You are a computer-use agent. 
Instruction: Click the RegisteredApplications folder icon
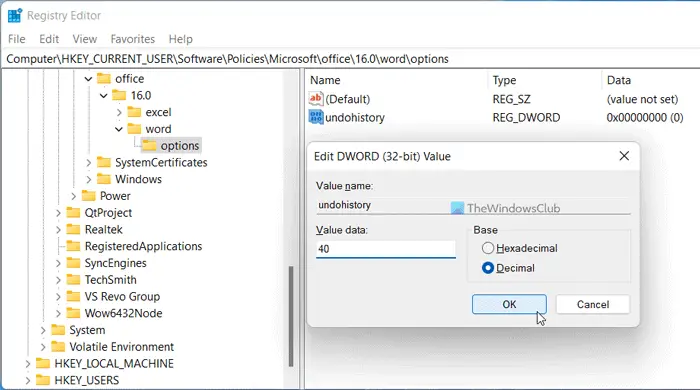(73, 246)
